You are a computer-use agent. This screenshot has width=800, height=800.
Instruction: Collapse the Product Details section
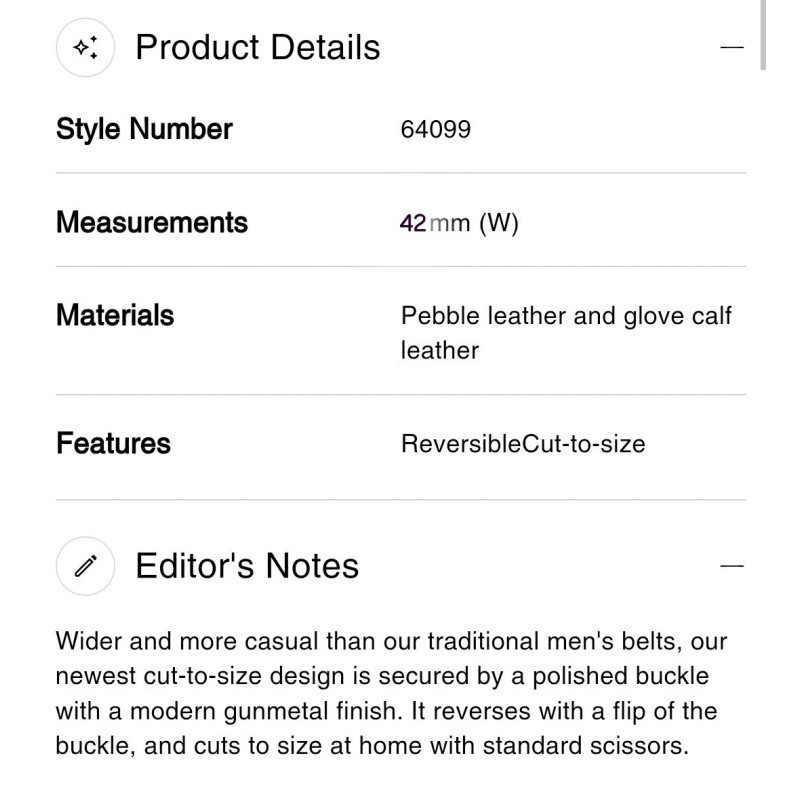(x=732, y=48)
